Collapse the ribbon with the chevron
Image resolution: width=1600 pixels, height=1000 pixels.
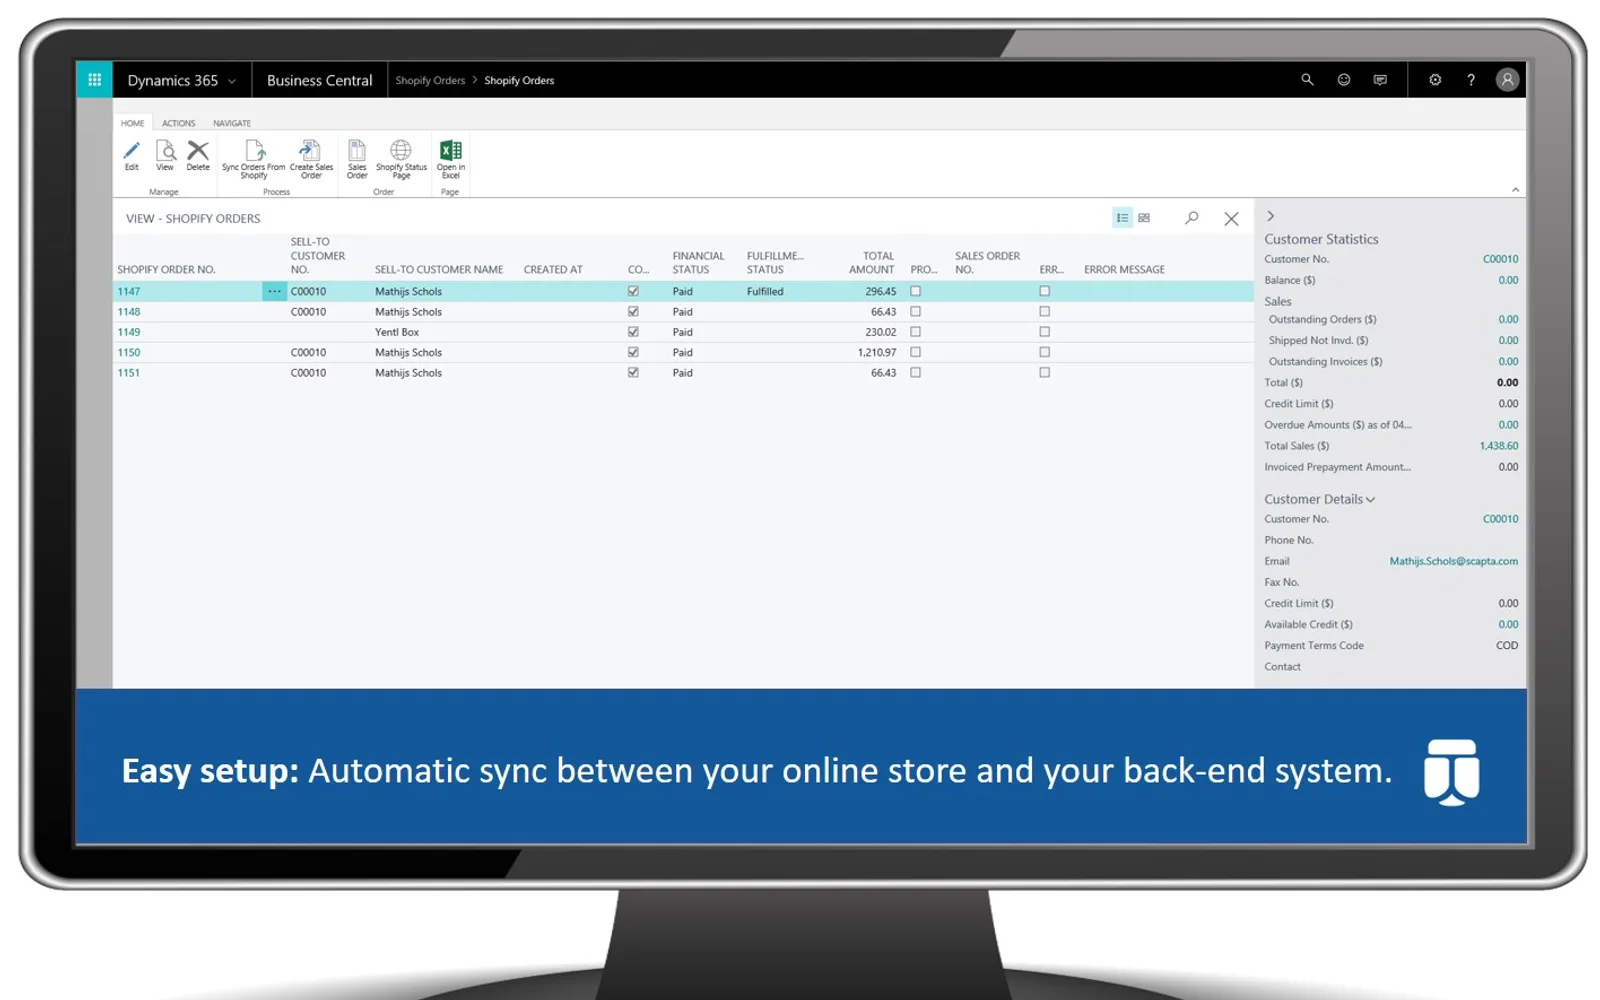[x=1515, y=189]
